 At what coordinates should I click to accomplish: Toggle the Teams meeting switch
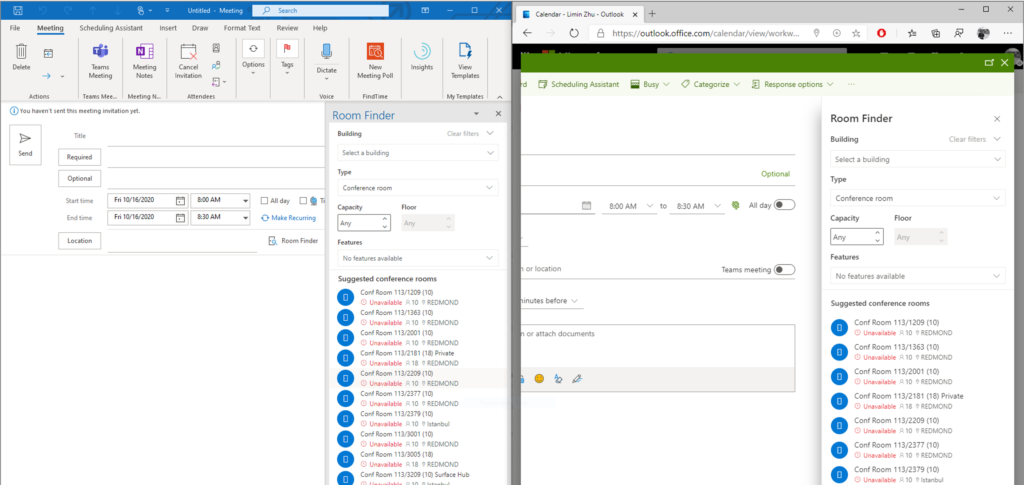tap(784, 270)
